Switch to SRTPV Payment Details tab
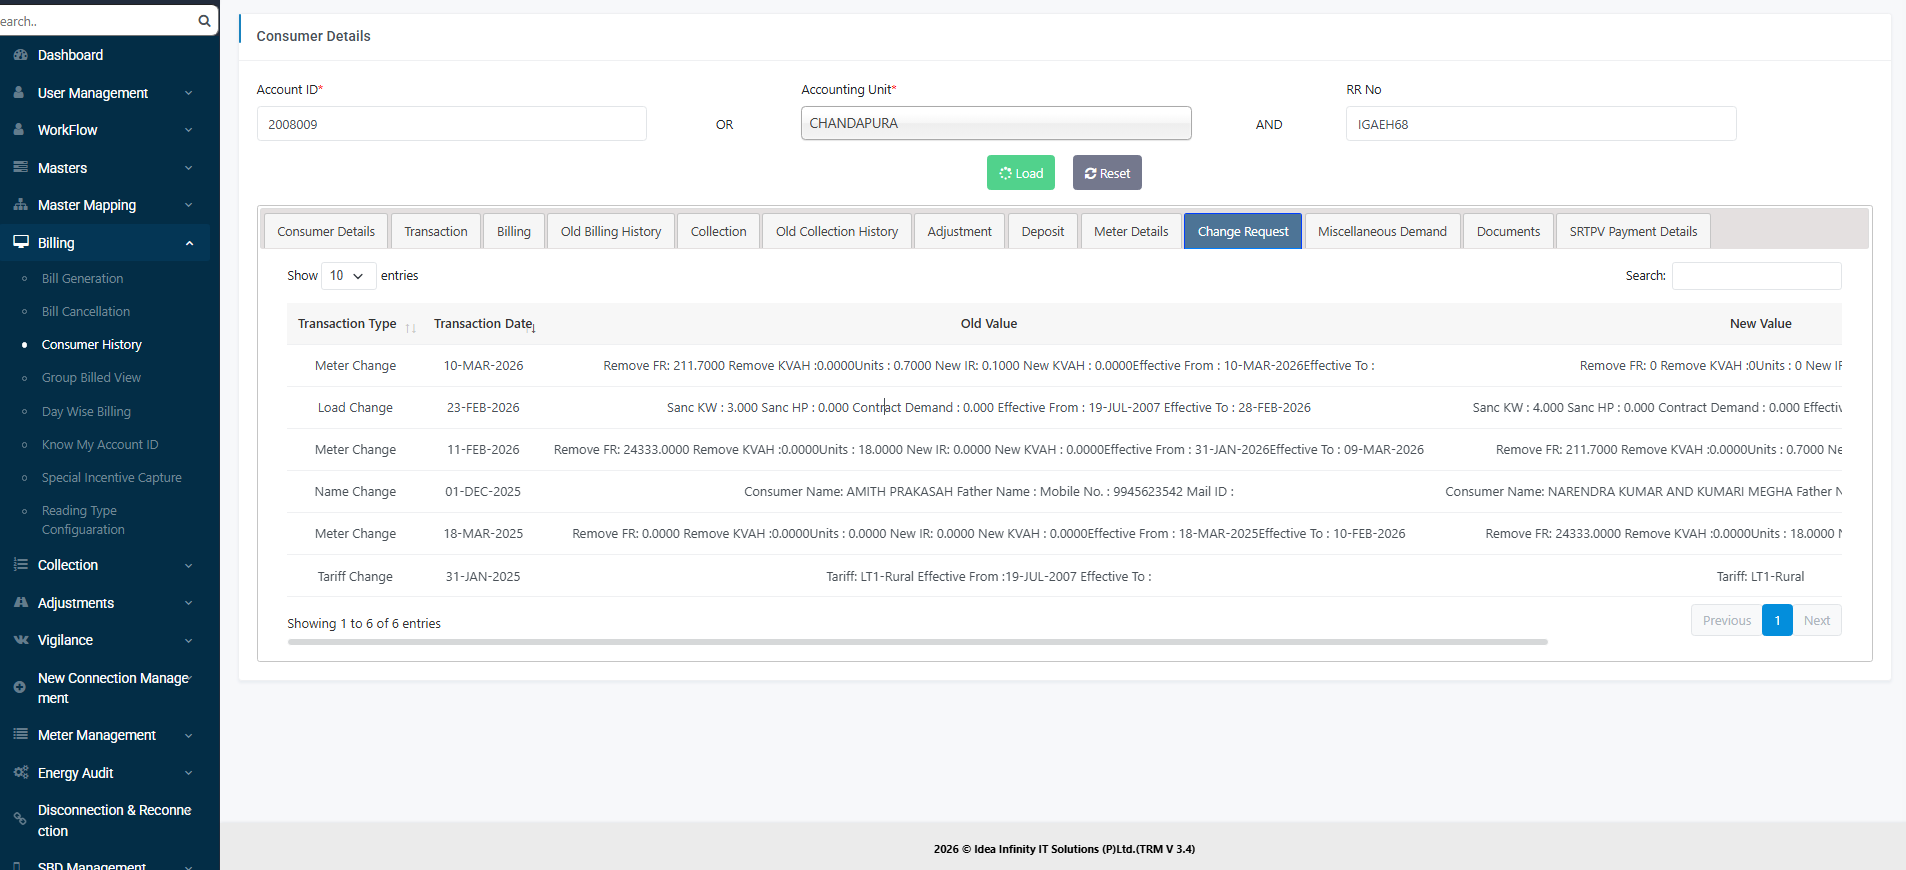This screenshot has width=1906, height=870. 1633,231
